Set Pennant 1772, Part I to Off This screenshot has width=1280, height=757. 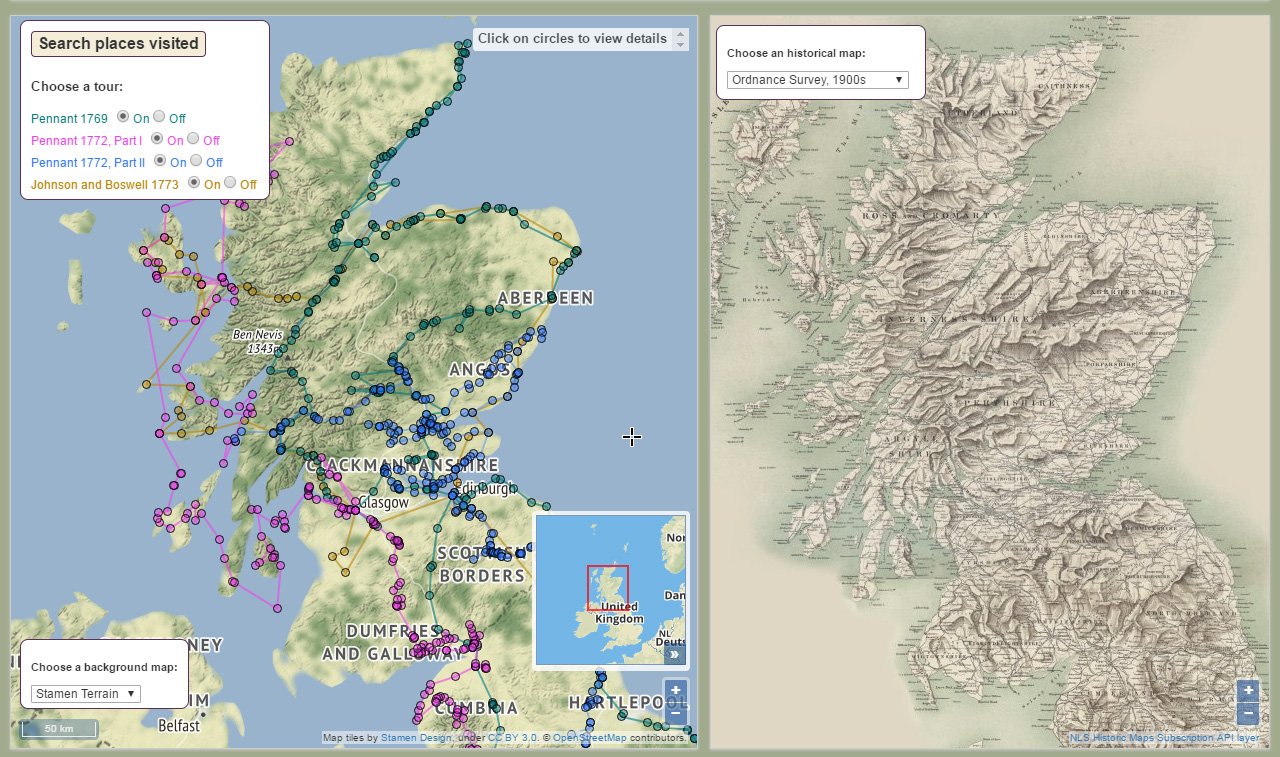point(193,139)
